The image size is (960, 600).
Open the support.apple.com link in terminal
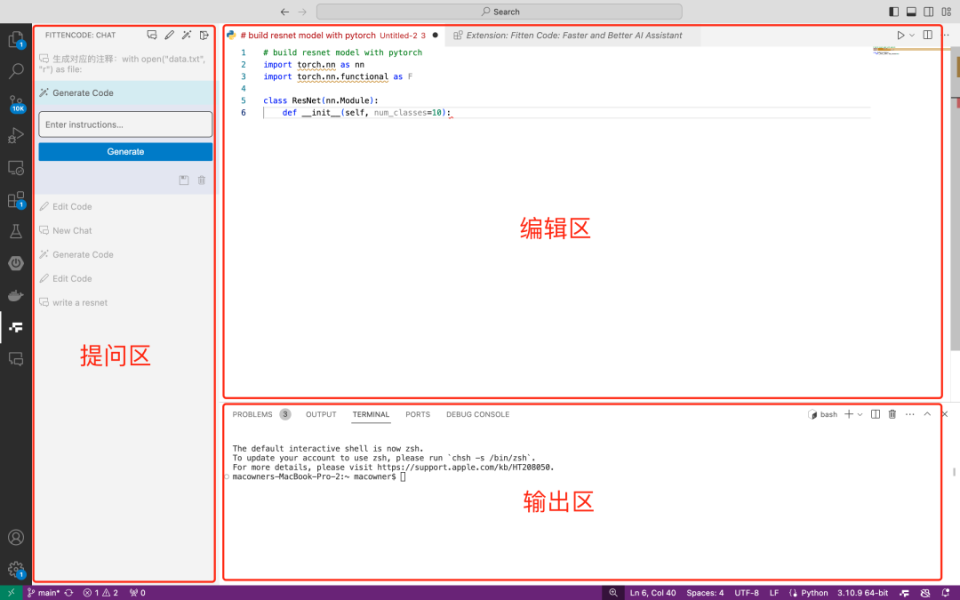coord(465,467)
